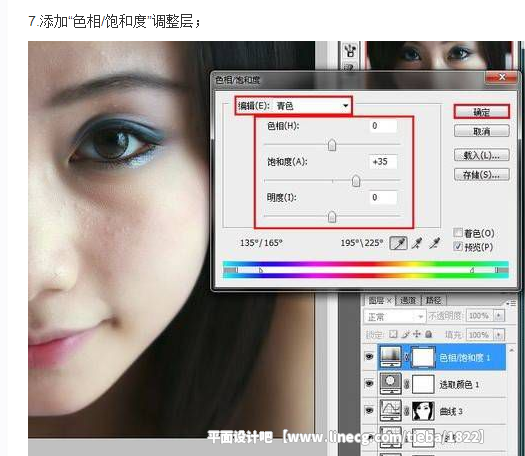Switch to the 通道 Channels tab
Viewport: 525px width, 456px height.
[x=408, y=300]
